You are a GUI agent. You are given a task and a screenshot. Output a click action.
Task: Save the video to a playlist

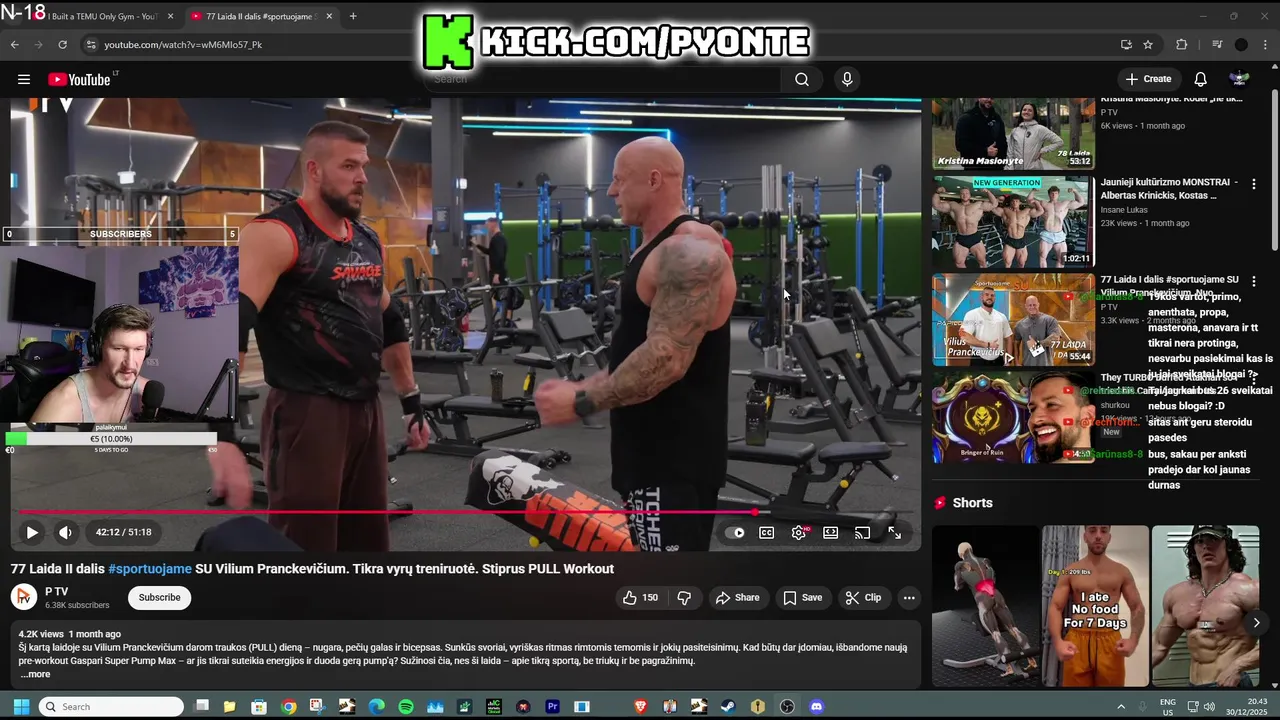(802, 597)
